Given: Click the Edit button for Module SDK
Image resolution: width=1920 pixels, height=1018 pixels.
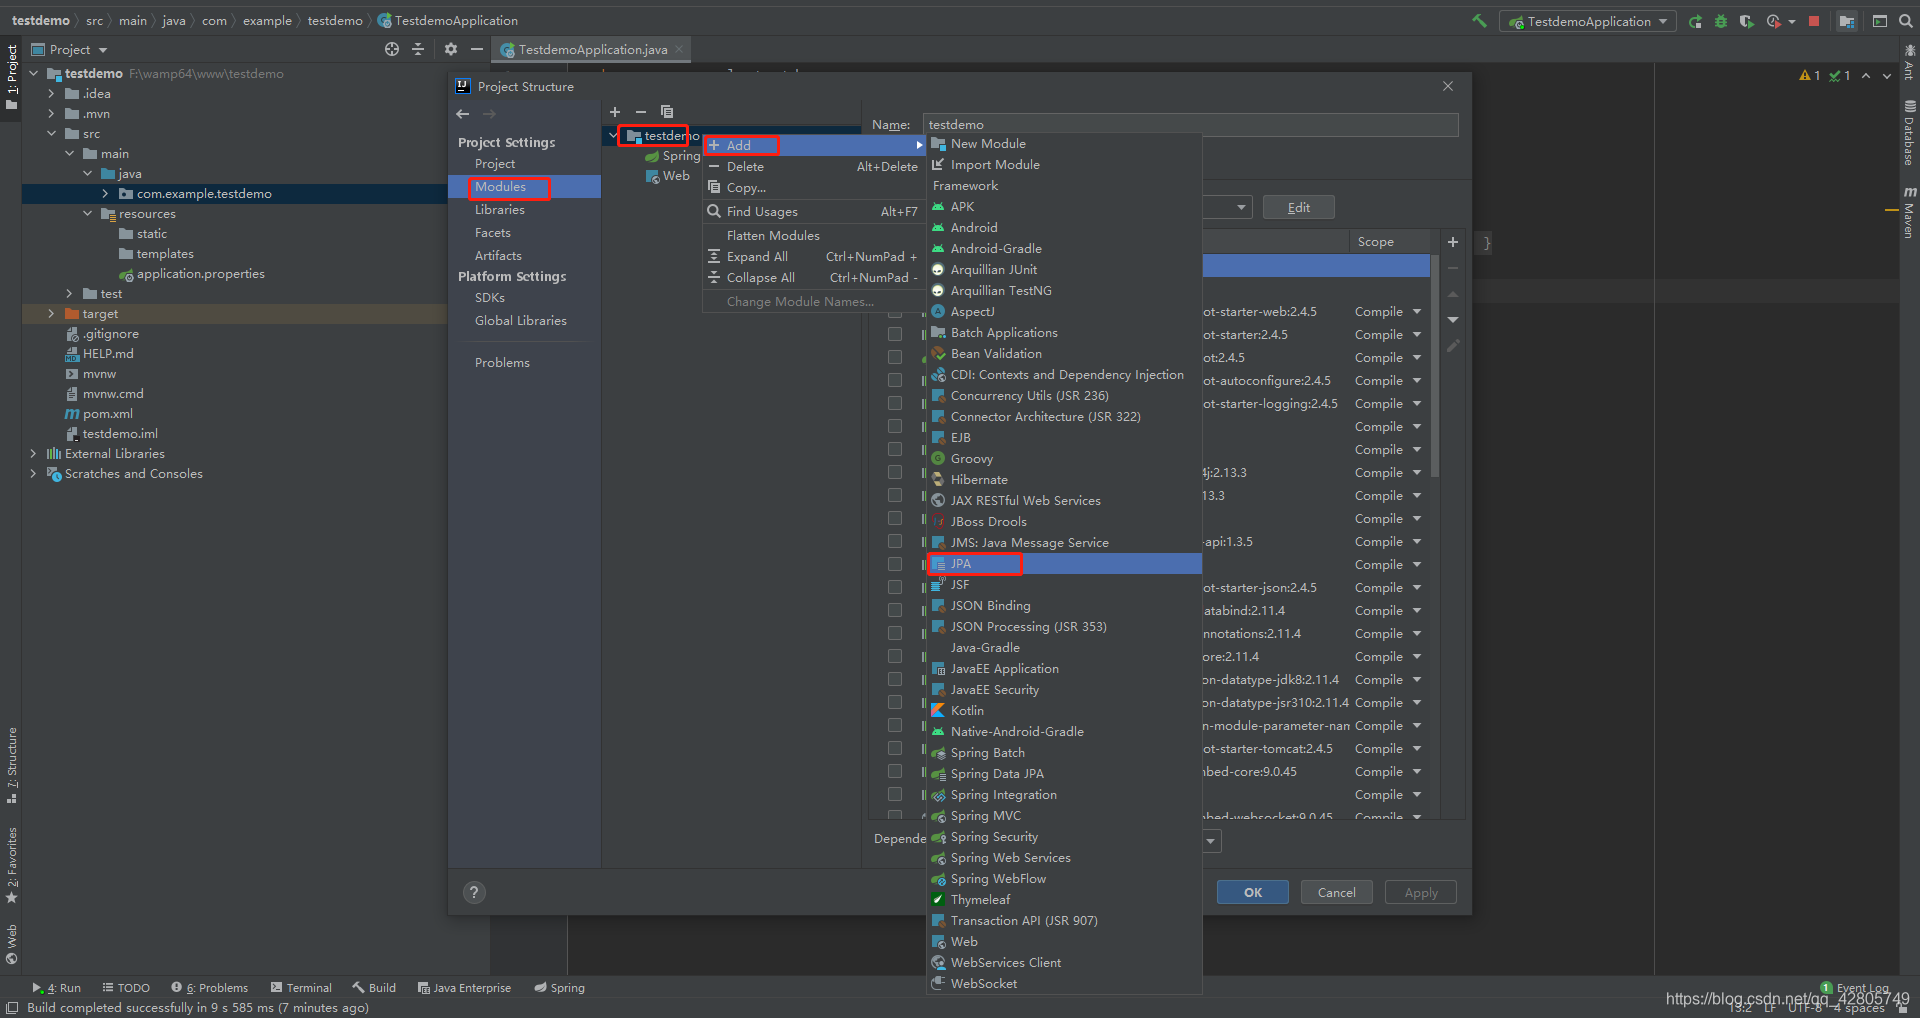Looking at the screenshot, I should [1299, 207].
